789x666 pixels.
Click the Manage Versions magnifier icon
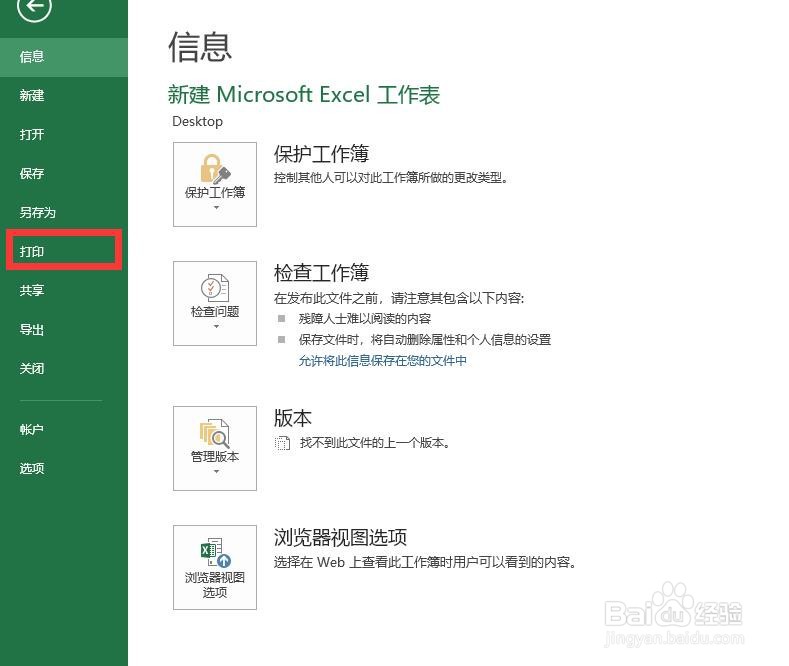pyautogui.click(x=215, y=433)
